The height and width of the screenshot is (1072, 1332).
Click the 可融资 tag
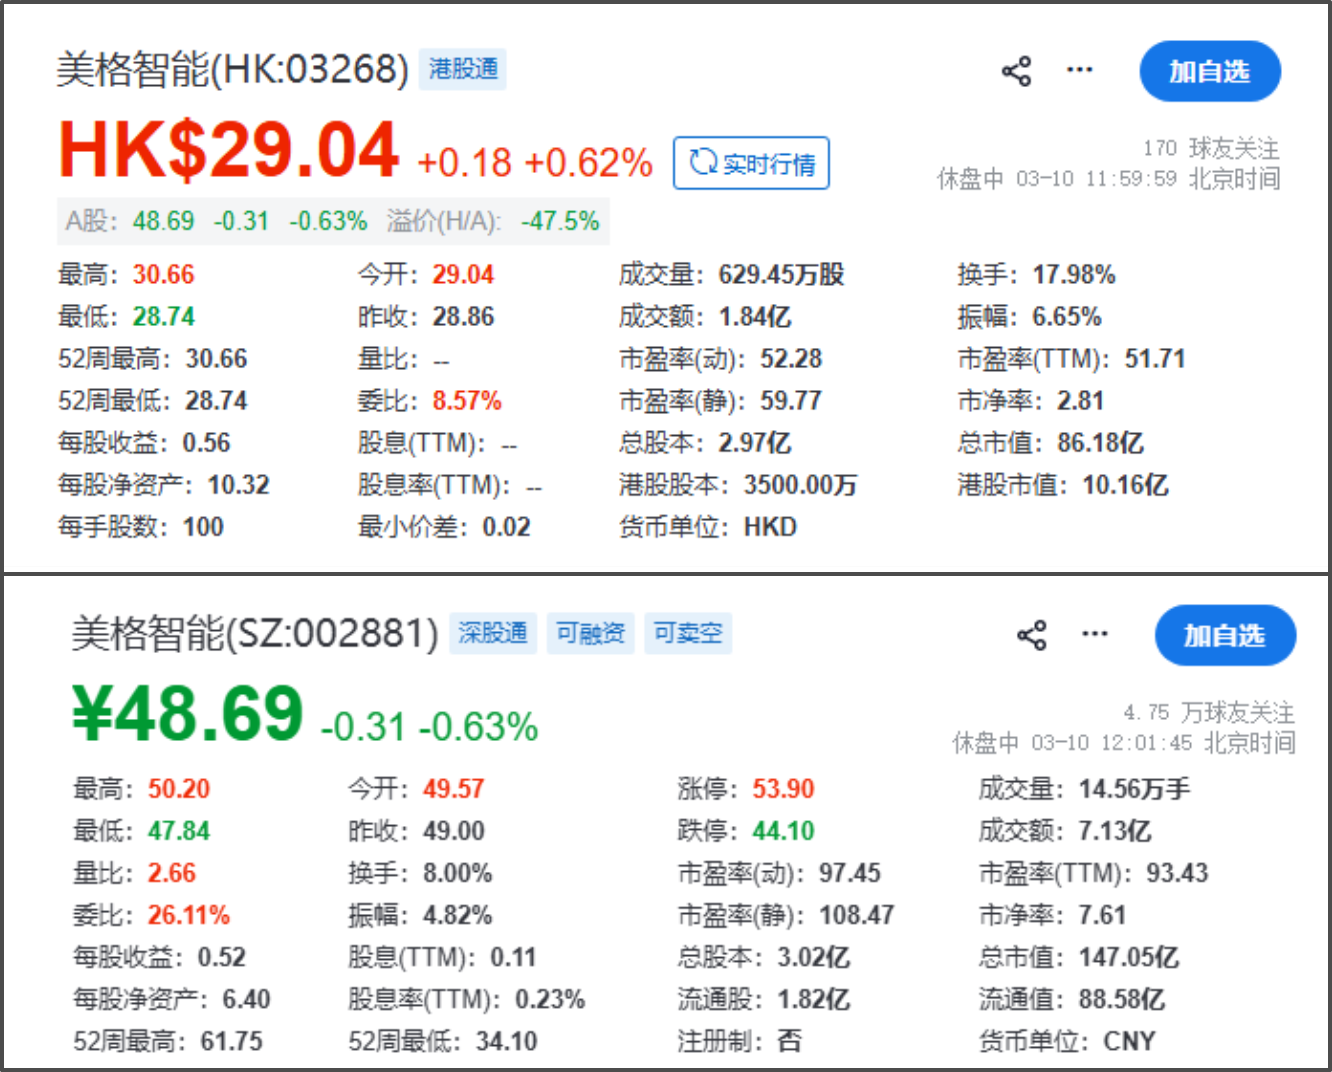pyautogui.click(x=590, y=633)
